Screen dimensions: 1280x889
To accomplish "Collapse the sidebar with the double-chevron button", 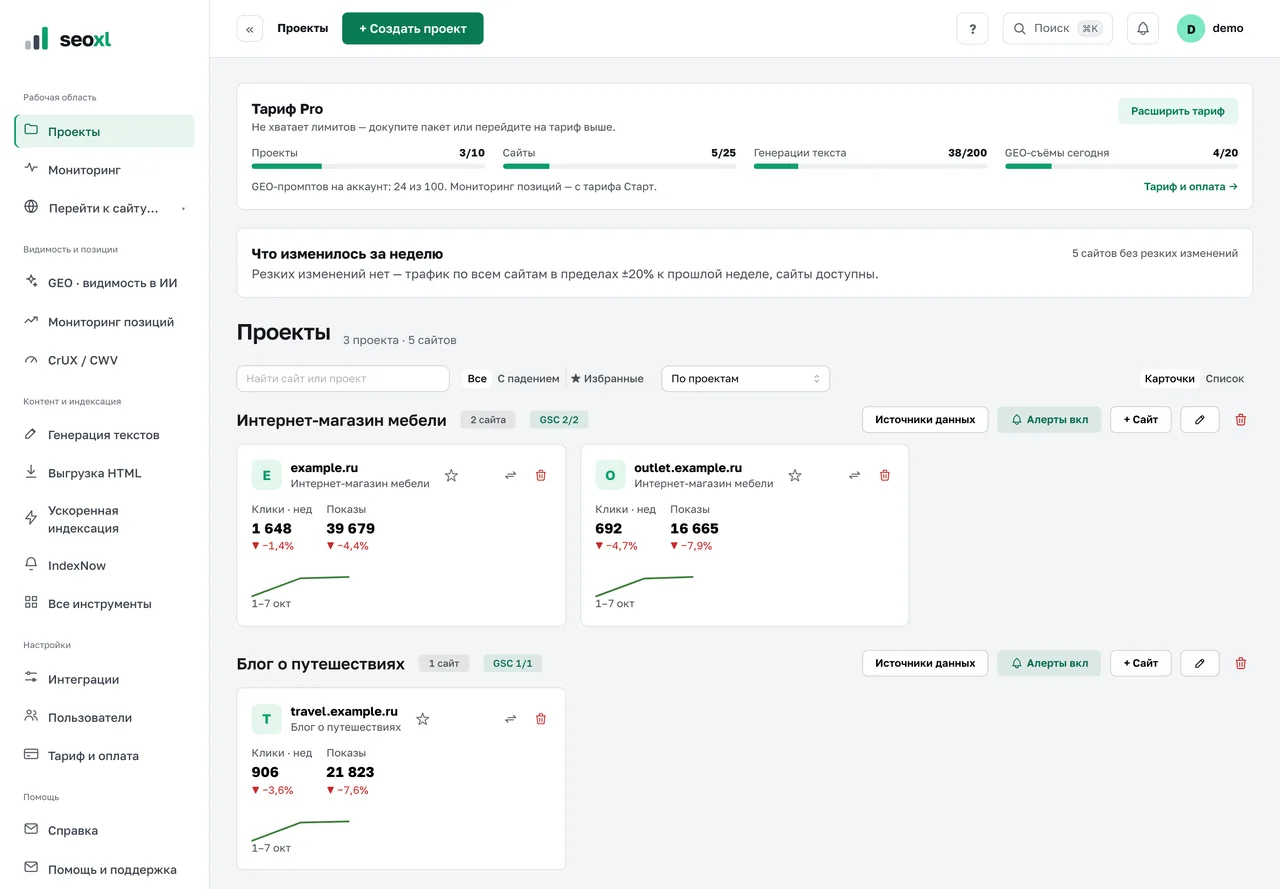I will click(x=249, y=29).
